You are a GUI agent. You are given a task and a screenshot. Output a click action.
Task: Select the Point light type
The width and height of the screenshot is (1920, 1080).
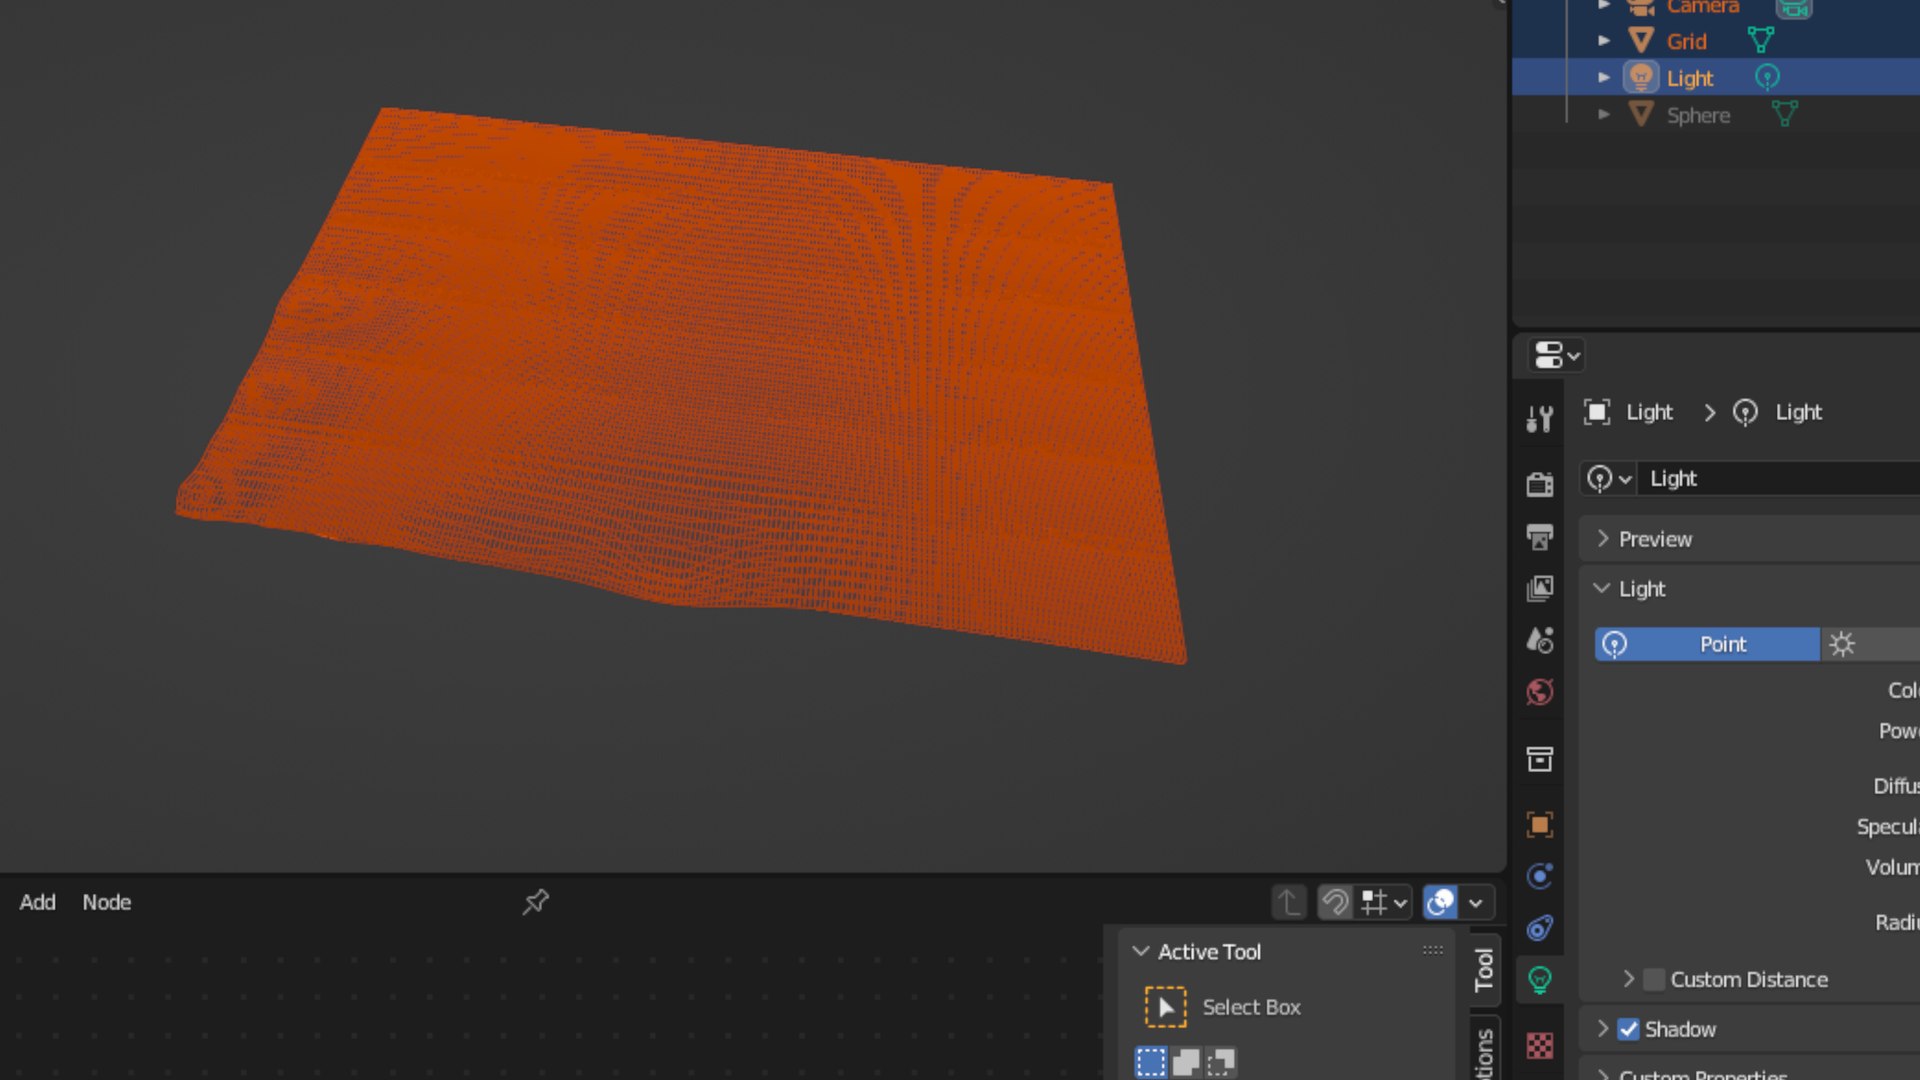coord(1708,644)
